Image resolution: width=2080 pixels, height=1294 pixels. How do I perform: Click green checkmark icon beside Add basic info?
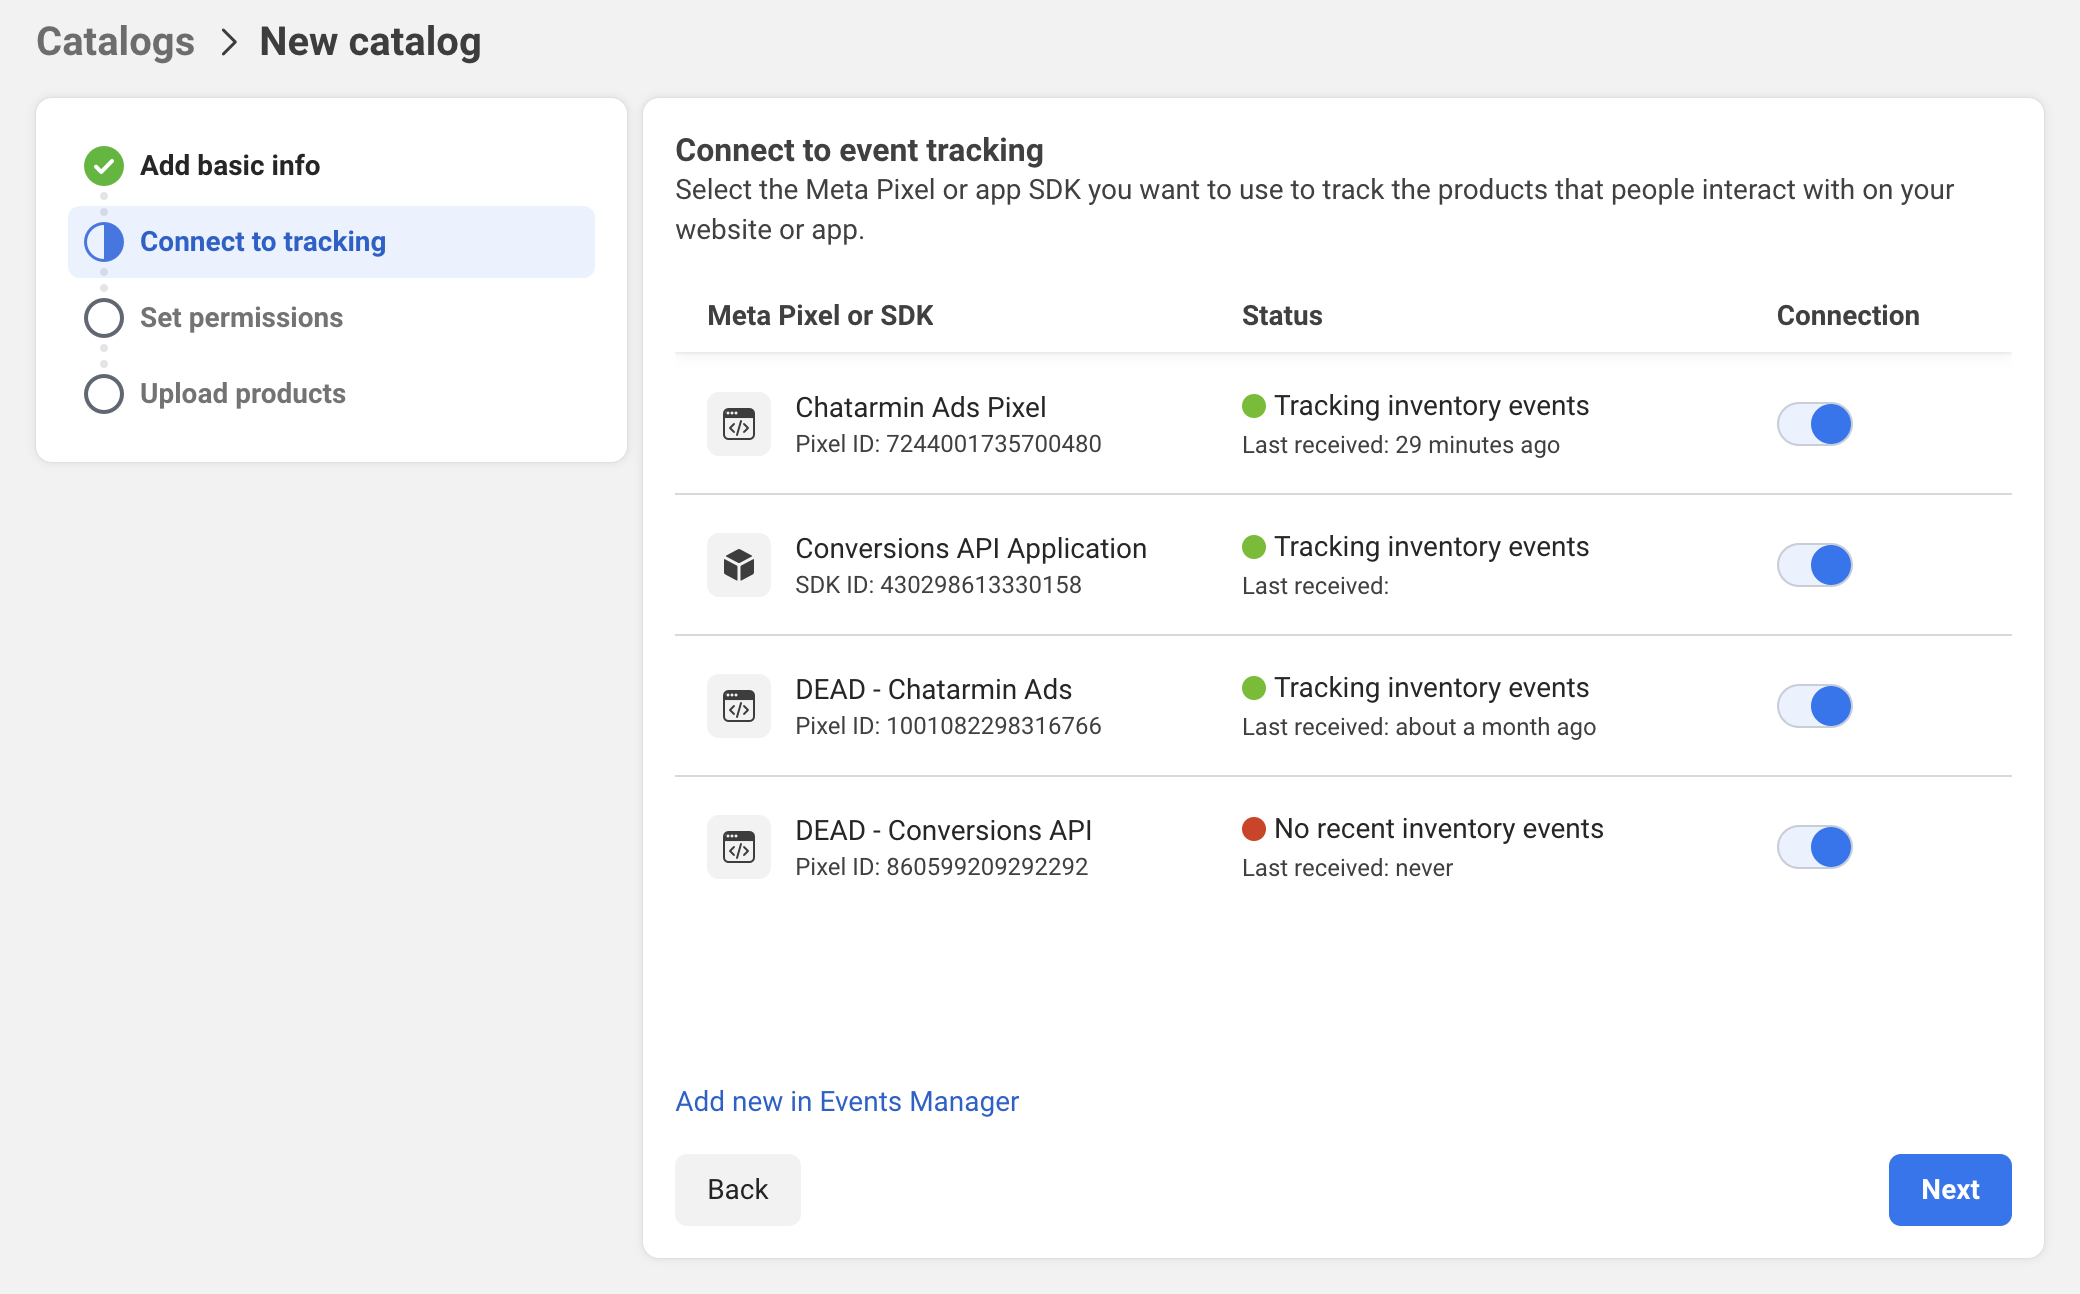(x=104, y=166)
